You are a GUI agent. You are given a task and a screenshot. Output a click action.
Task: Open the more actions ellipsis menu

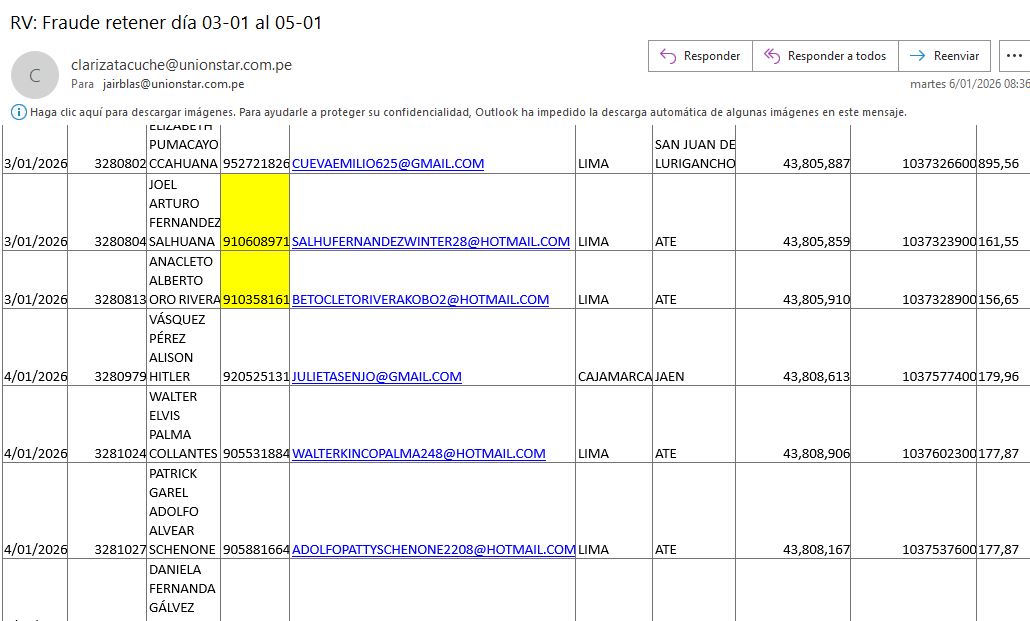pyautogui.click(x=1014, y=56)
